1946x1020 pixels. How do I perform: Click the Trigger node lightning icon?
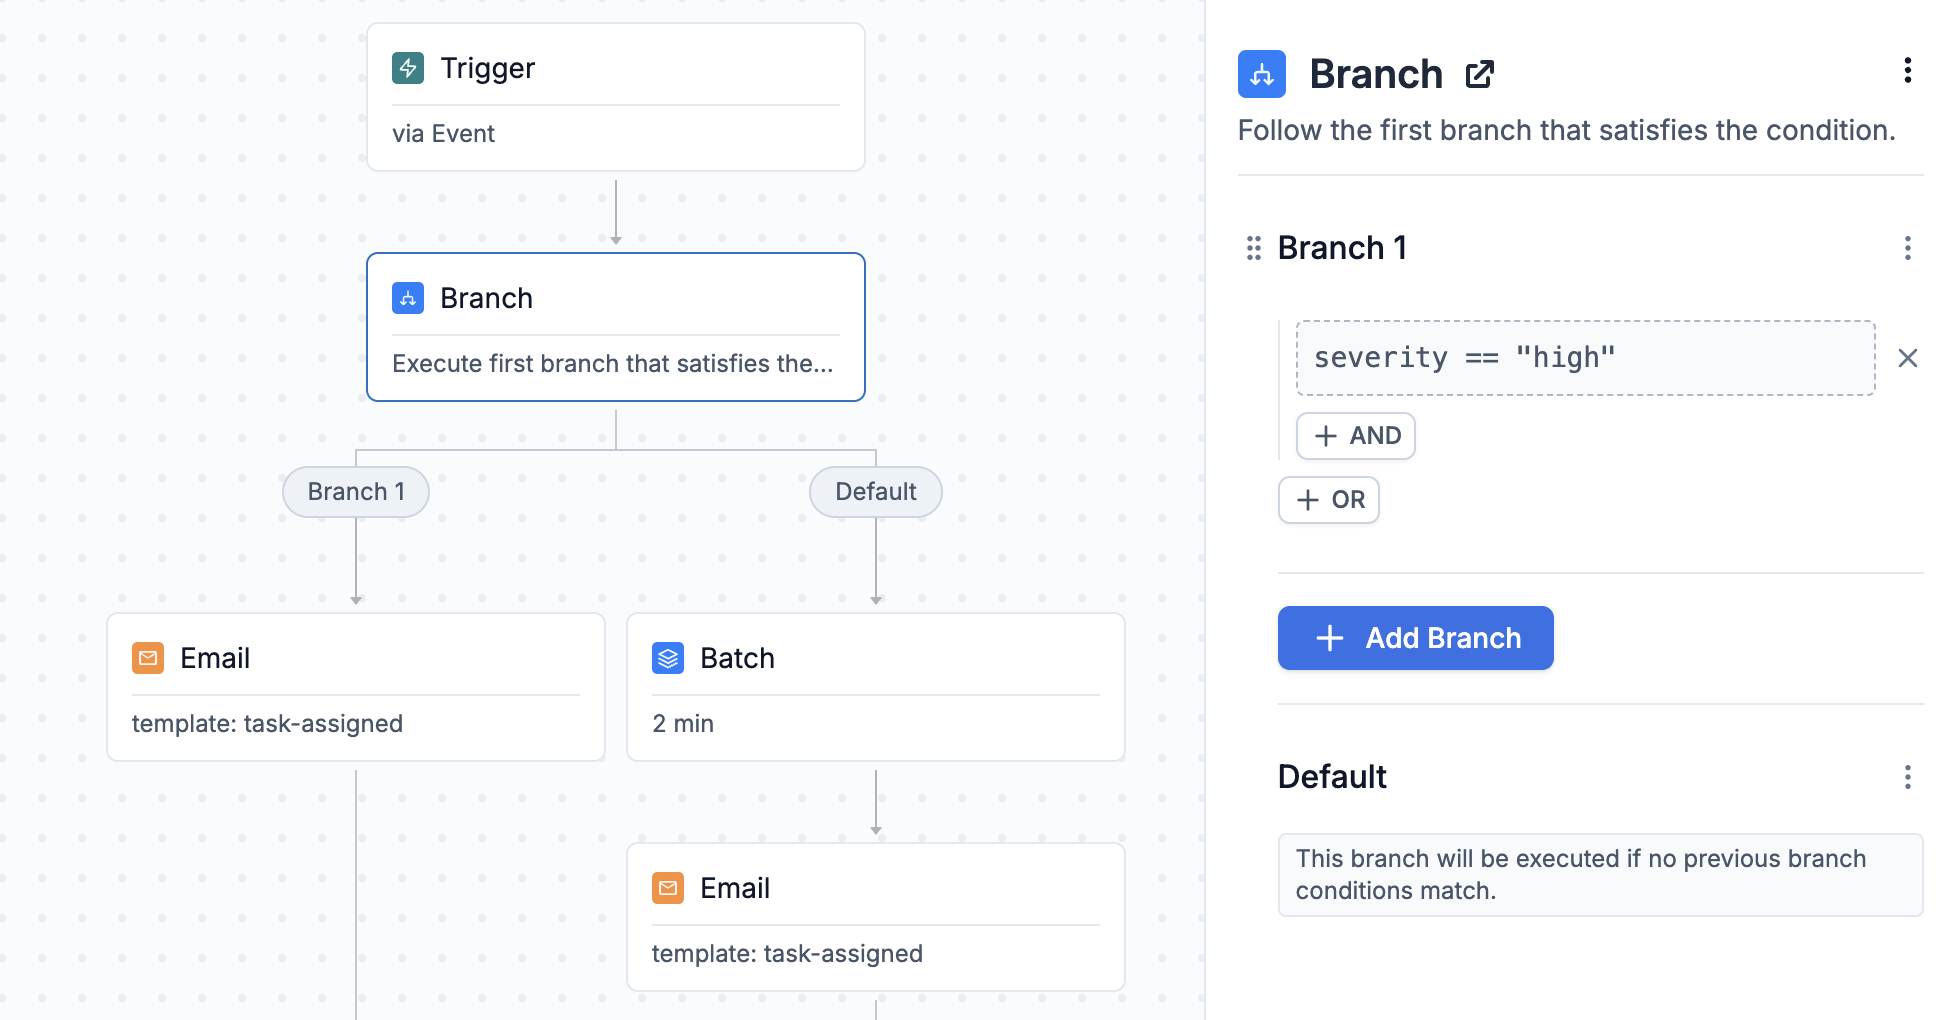click(x=408, y=68)
